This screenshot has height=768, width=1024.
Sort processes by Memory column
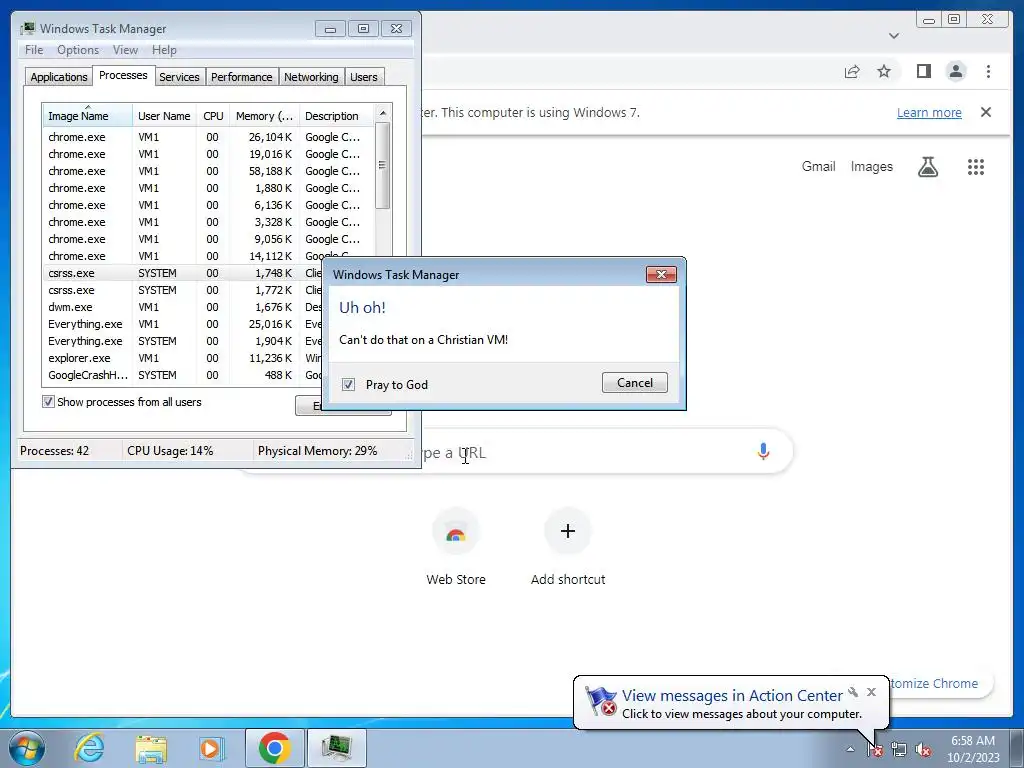[x=264, y=116]
